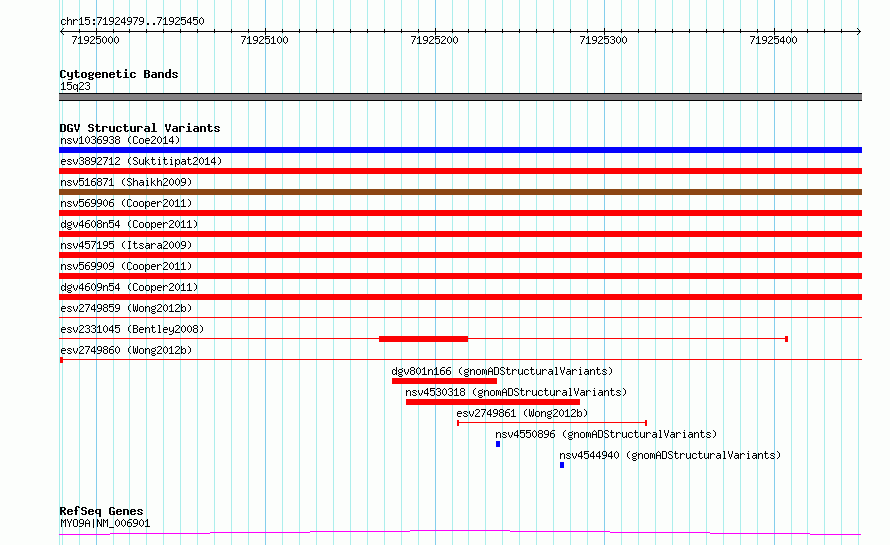This screenshot has height=545, width=890.
Task: Open the esv2331045 (Bentley2008) entry
Action: [132, 329]
